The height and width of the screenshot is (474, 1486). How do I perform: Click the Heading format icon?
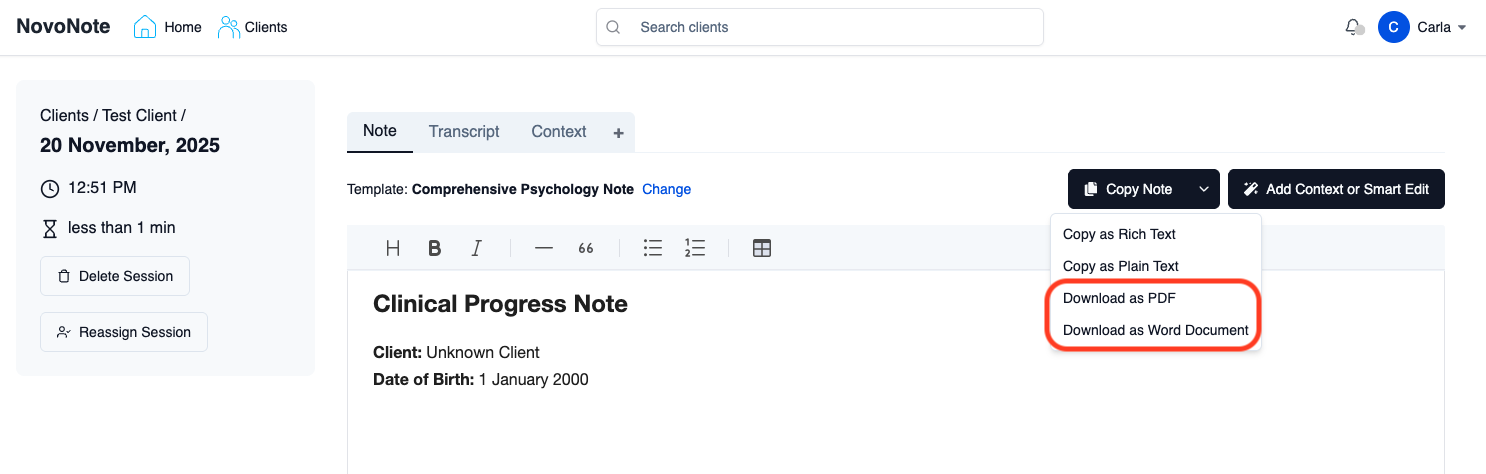point(393,248)
